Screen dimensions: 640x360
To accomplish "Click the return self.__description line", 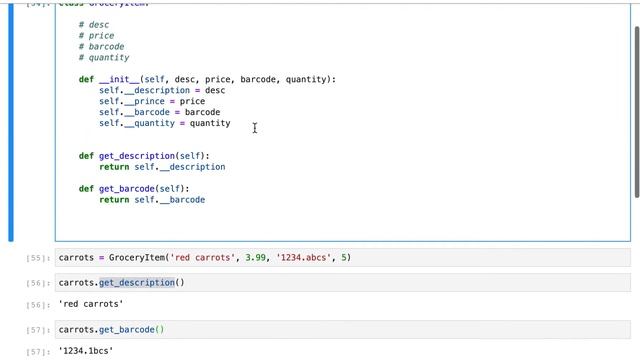I will (x=162, y=167).
